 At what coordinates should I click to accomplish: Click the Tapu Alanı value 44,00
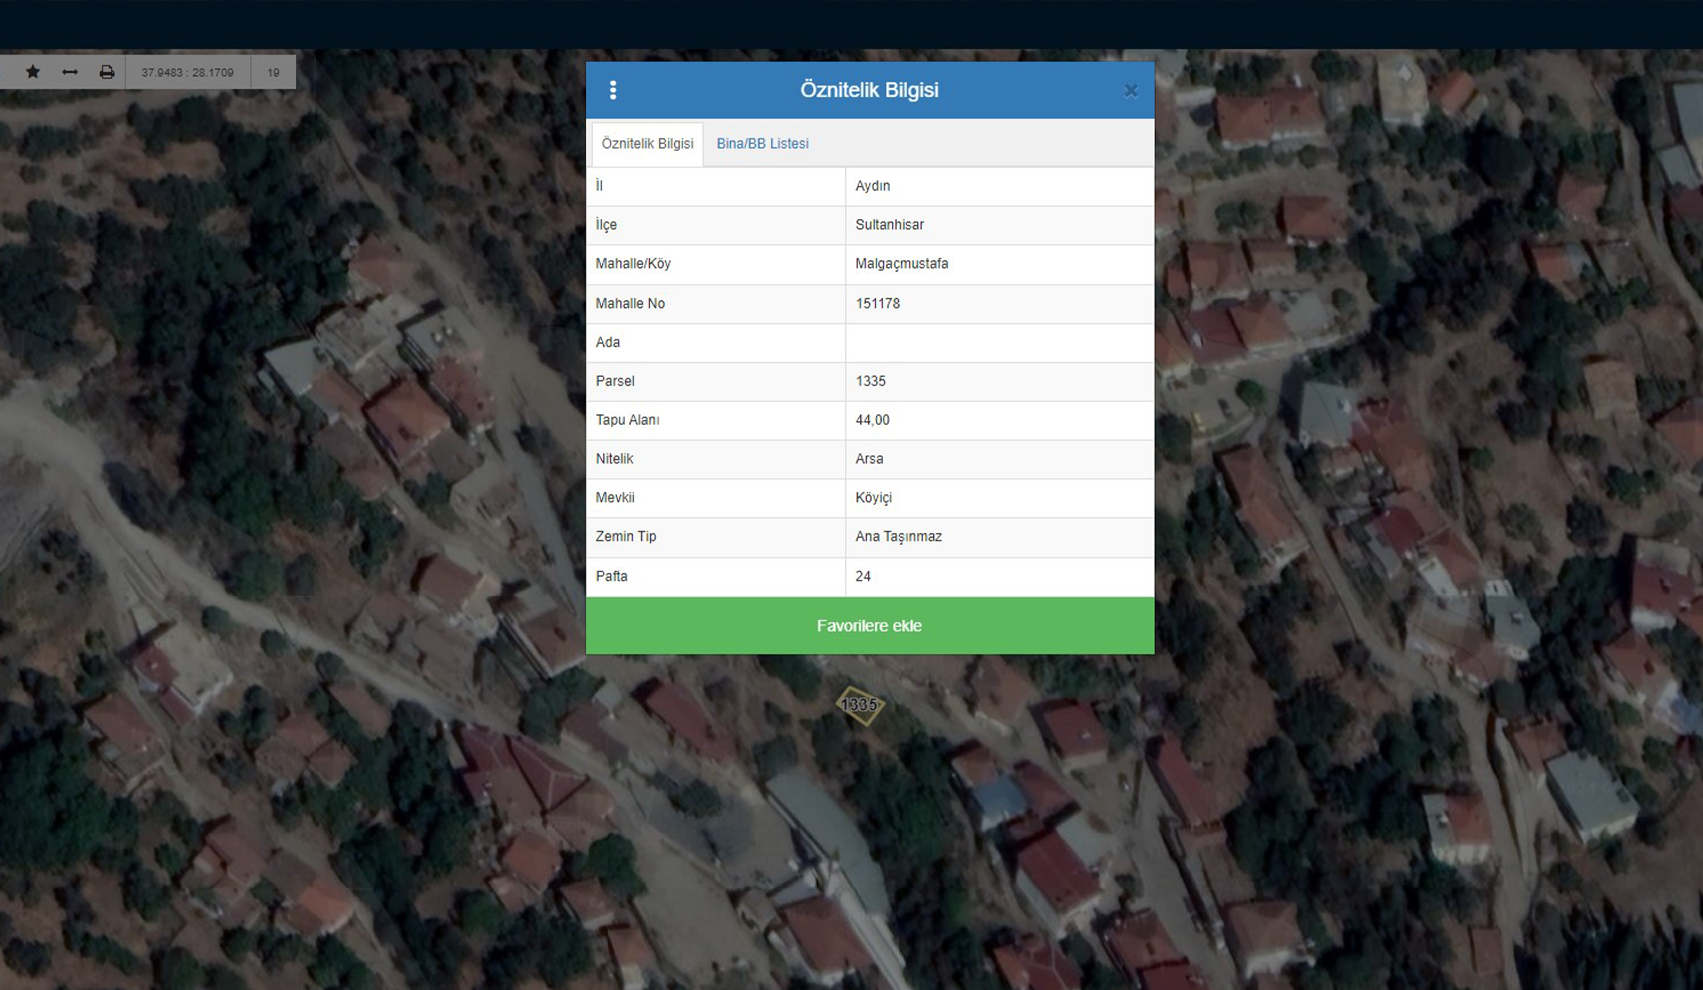click(872, 420)
